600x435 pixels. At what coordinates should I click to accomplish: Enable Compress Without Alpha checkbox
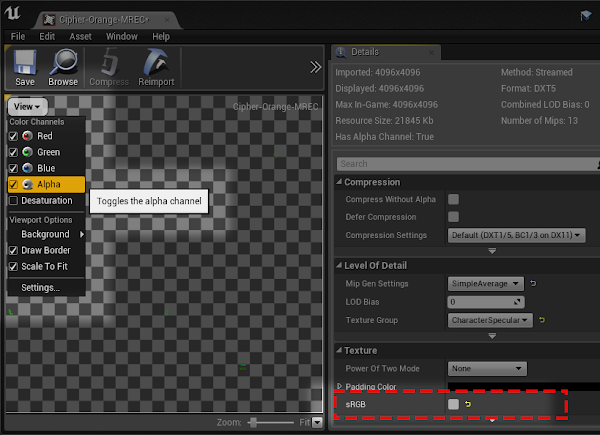(453, 199)
